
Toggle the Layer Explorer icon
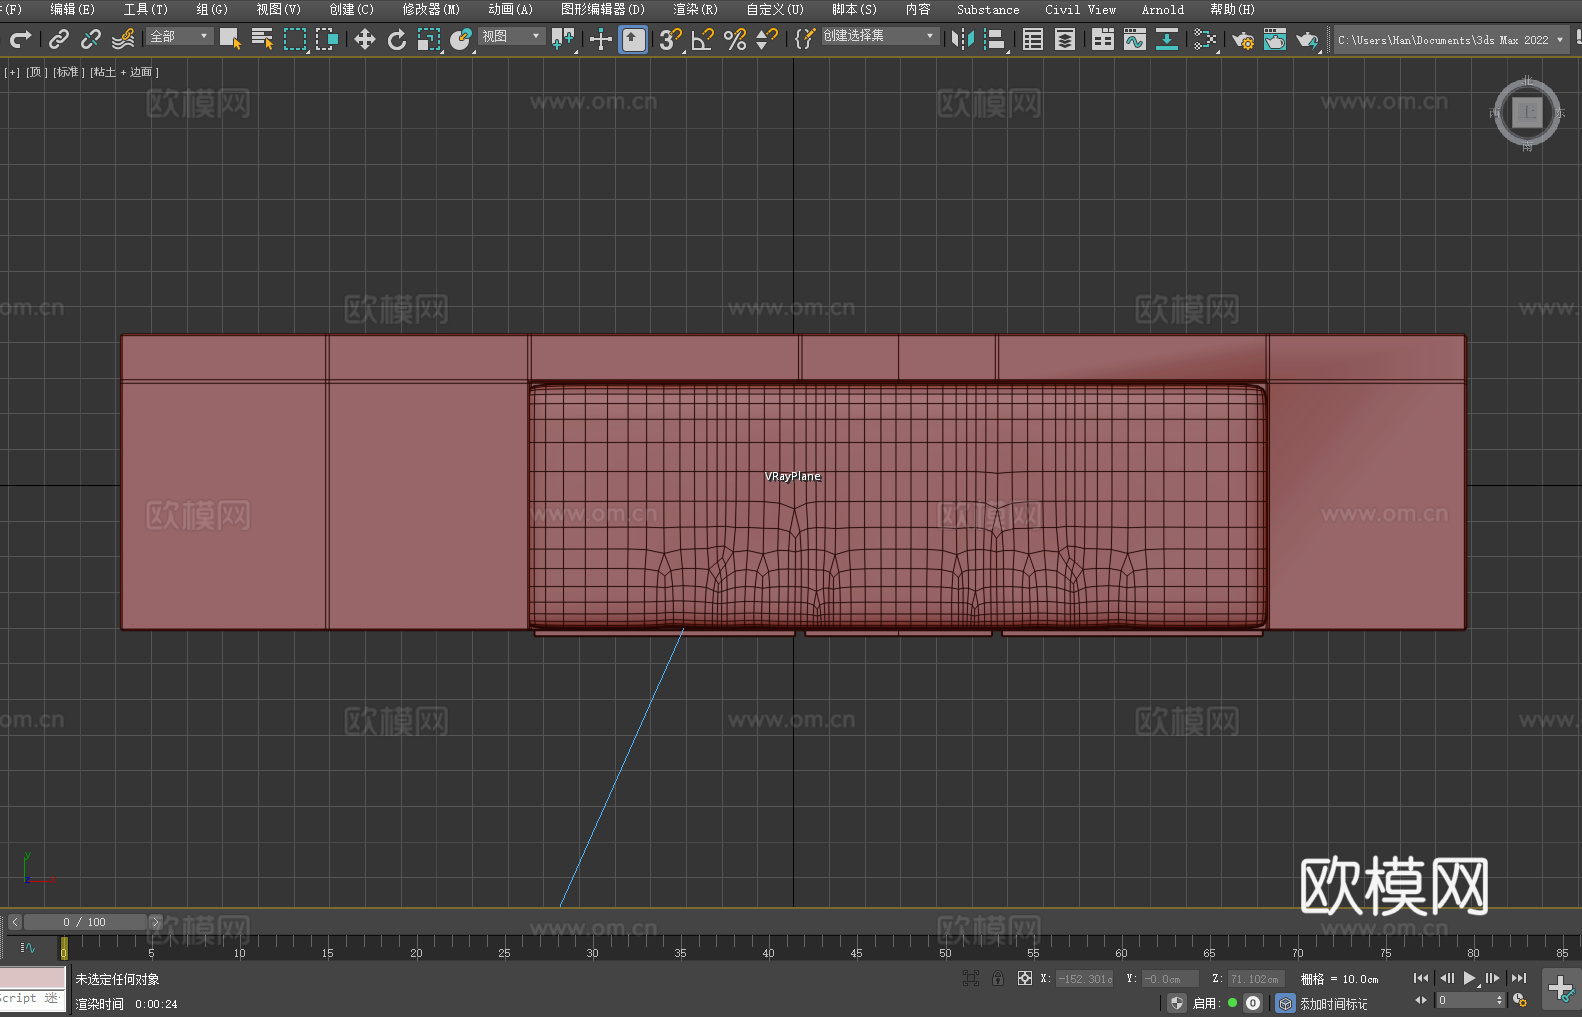[1065, 39]
